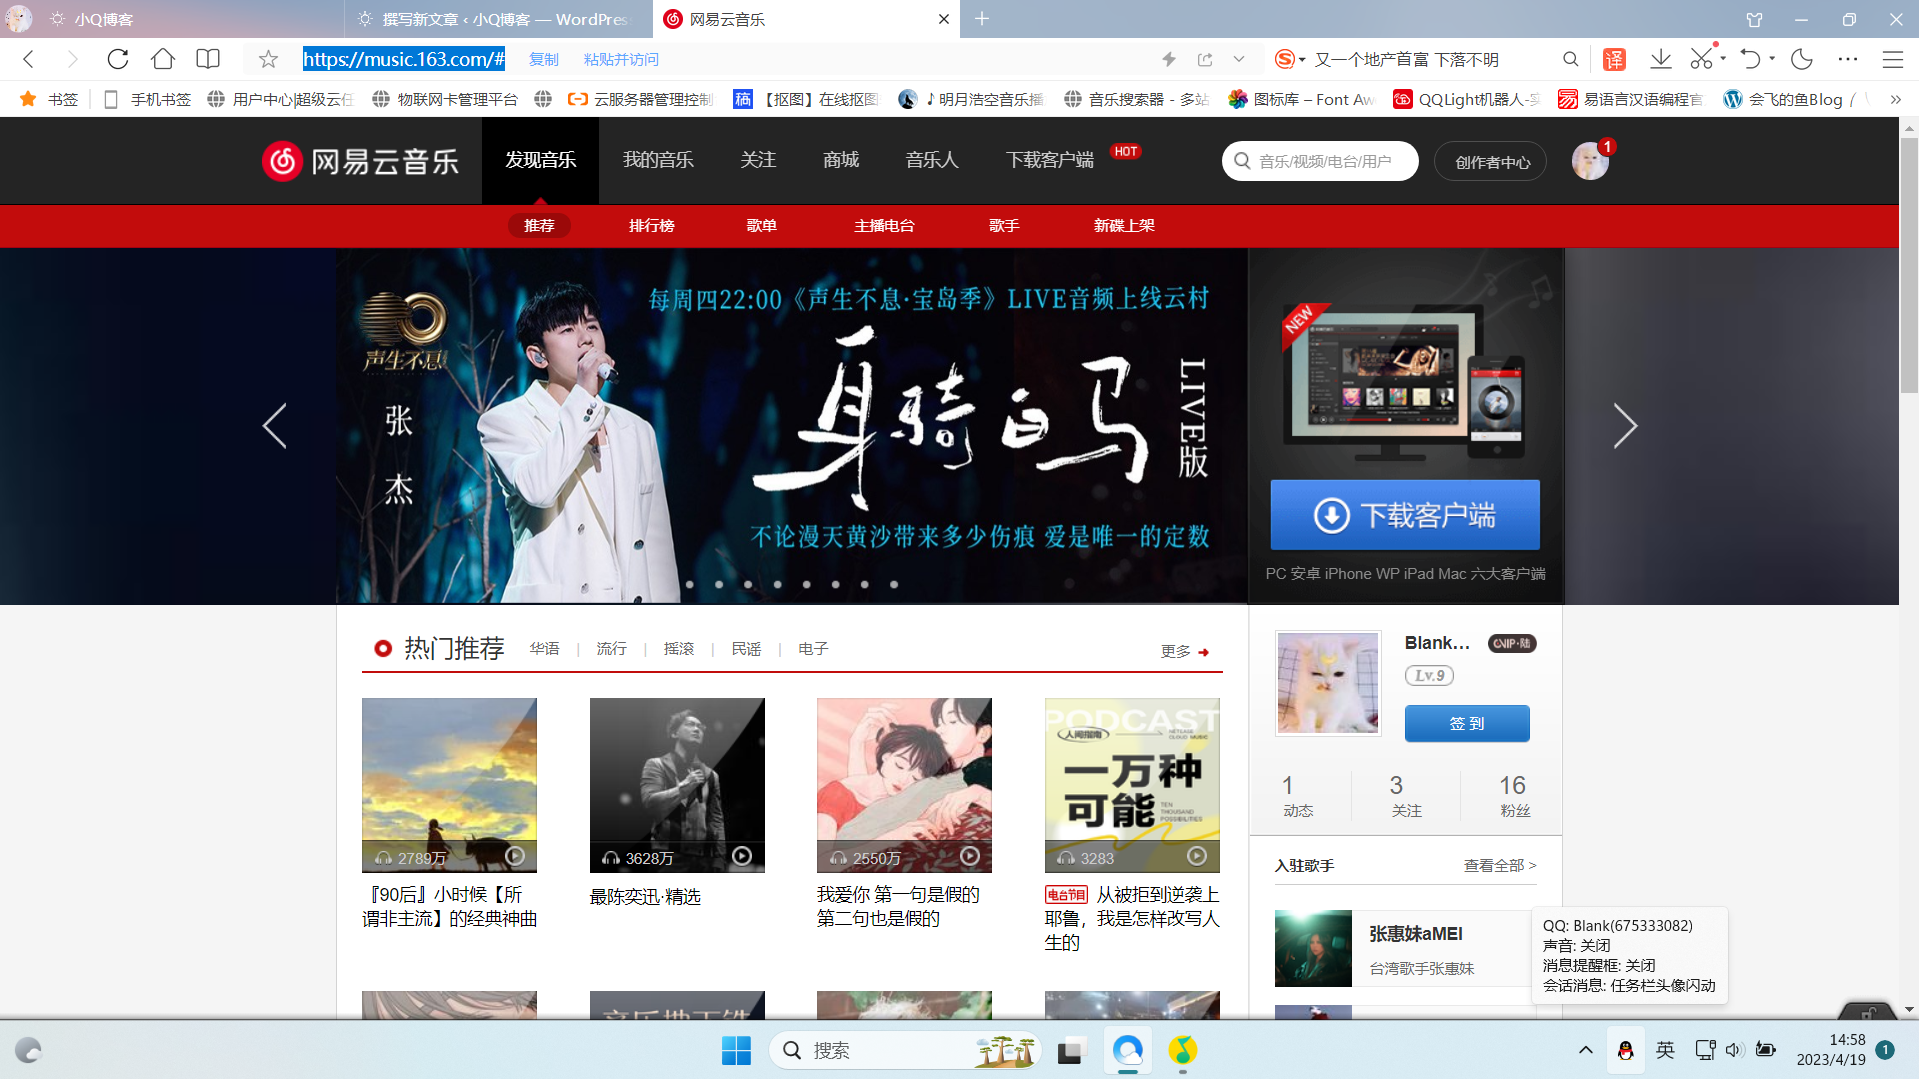Click the music search input field
Viewport: 1919px width, 1079px height.
[x=1320, y=161]
